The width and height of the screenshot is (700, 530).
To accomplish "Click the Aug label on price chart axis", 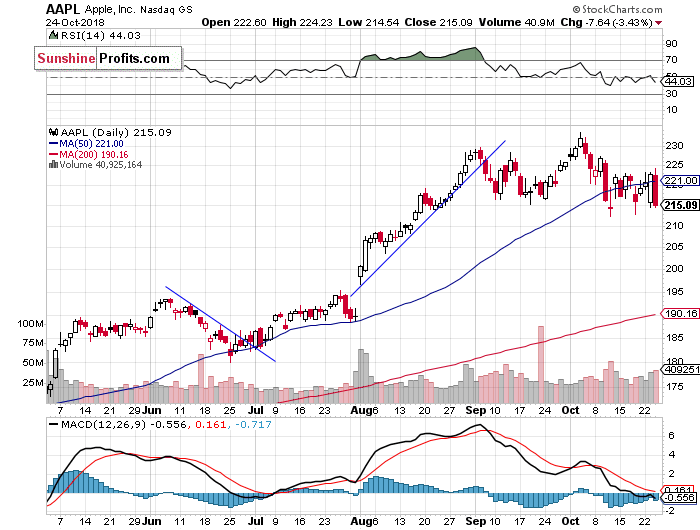I will 361,410.
